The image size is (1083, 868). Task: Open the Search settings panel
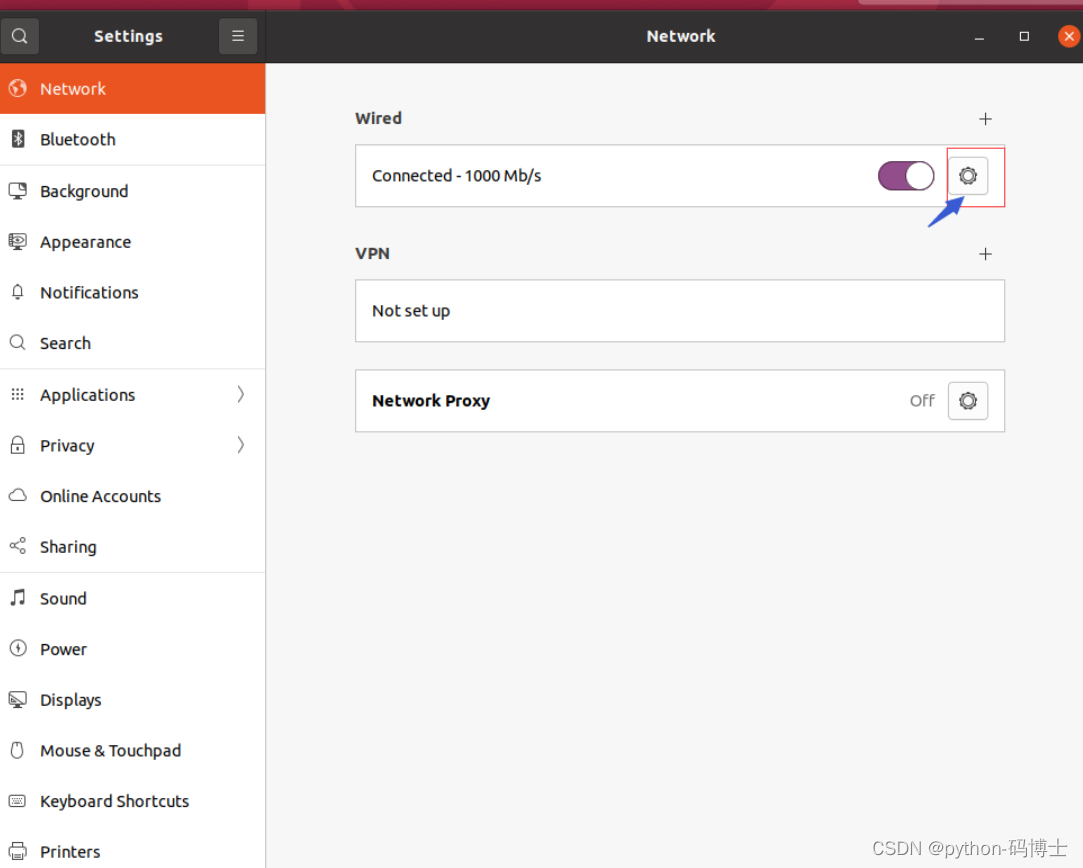133,343
